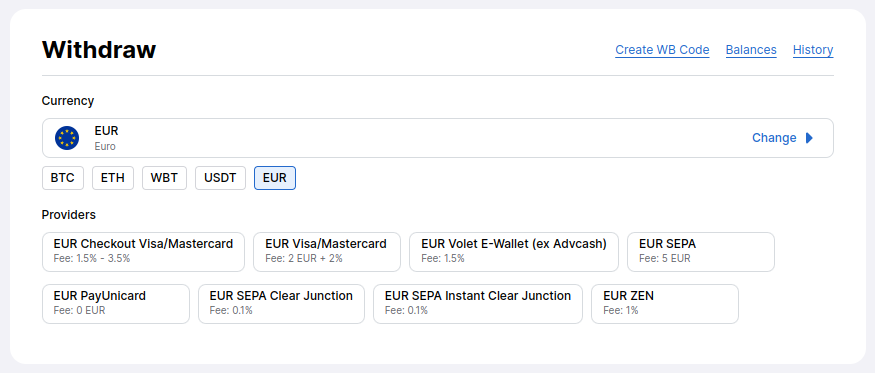
Task: Choose EUR PayUnicard provider
Action: point(116,304)
